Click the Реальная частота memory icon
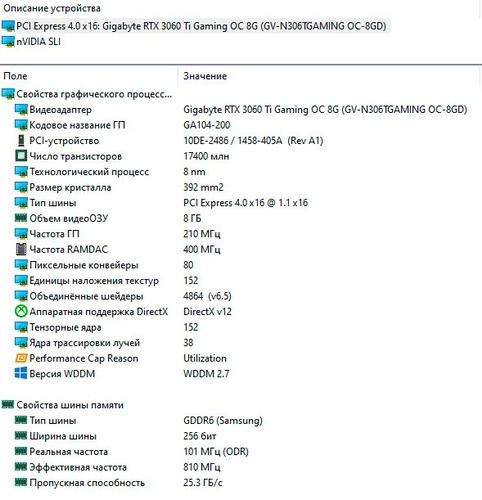Viewport: 482px width, 500px height. pos(21,451)
